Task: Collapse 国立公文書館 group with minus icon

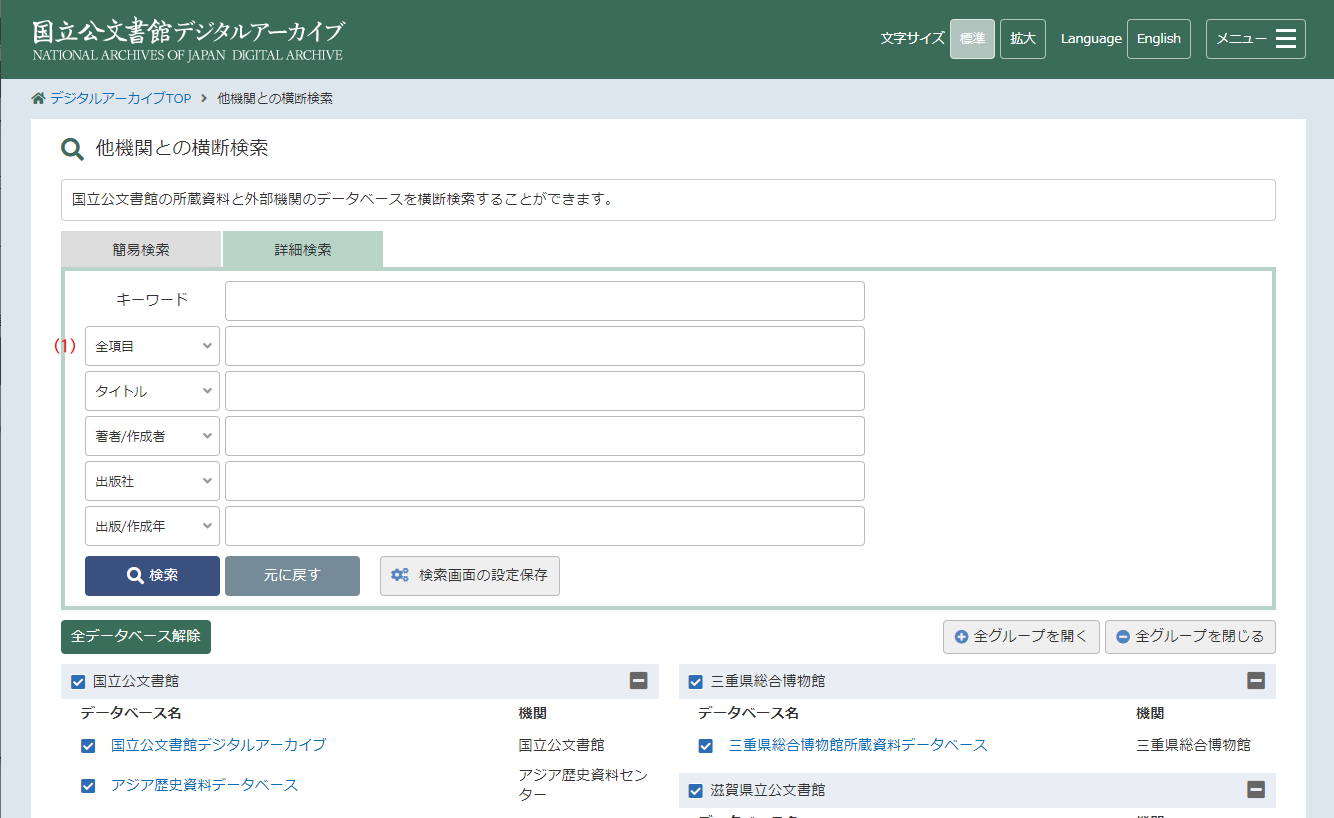Action: 638,681
